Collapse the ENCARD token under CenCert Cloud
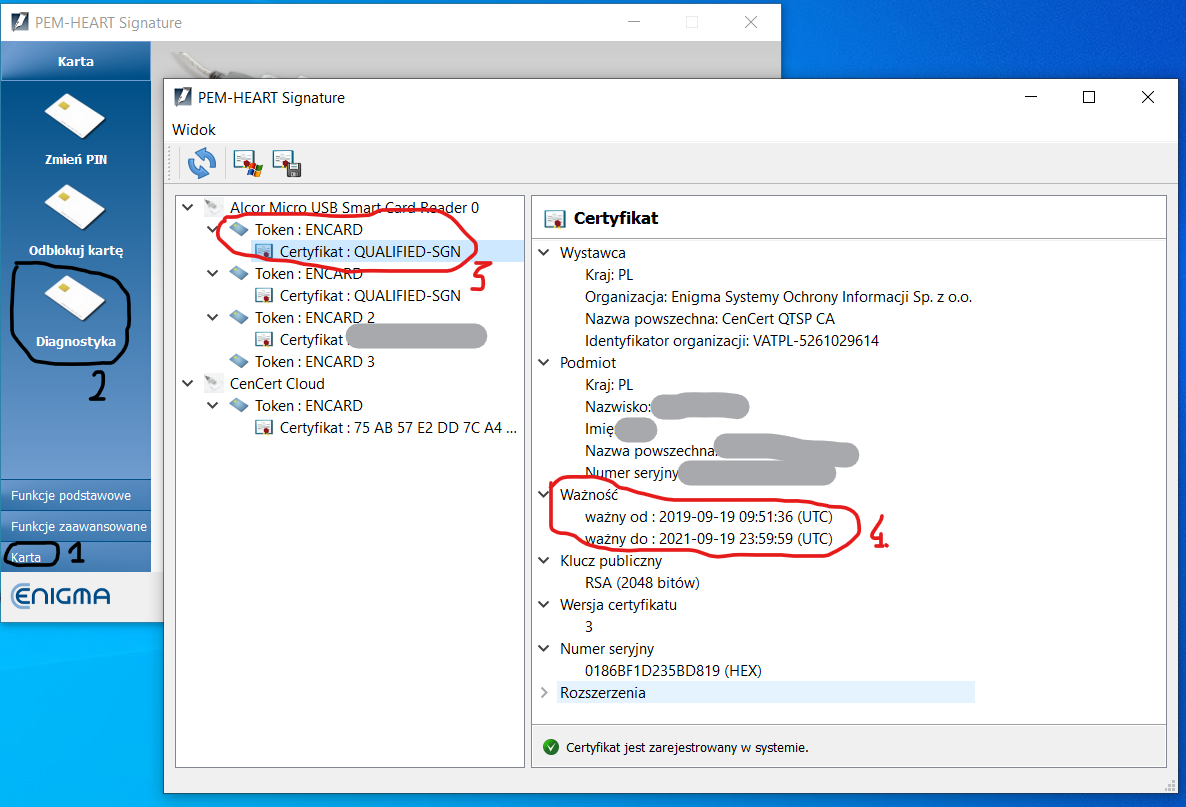Image resolution: width=1186 pixels, height=807 pixels. point(213,405)
